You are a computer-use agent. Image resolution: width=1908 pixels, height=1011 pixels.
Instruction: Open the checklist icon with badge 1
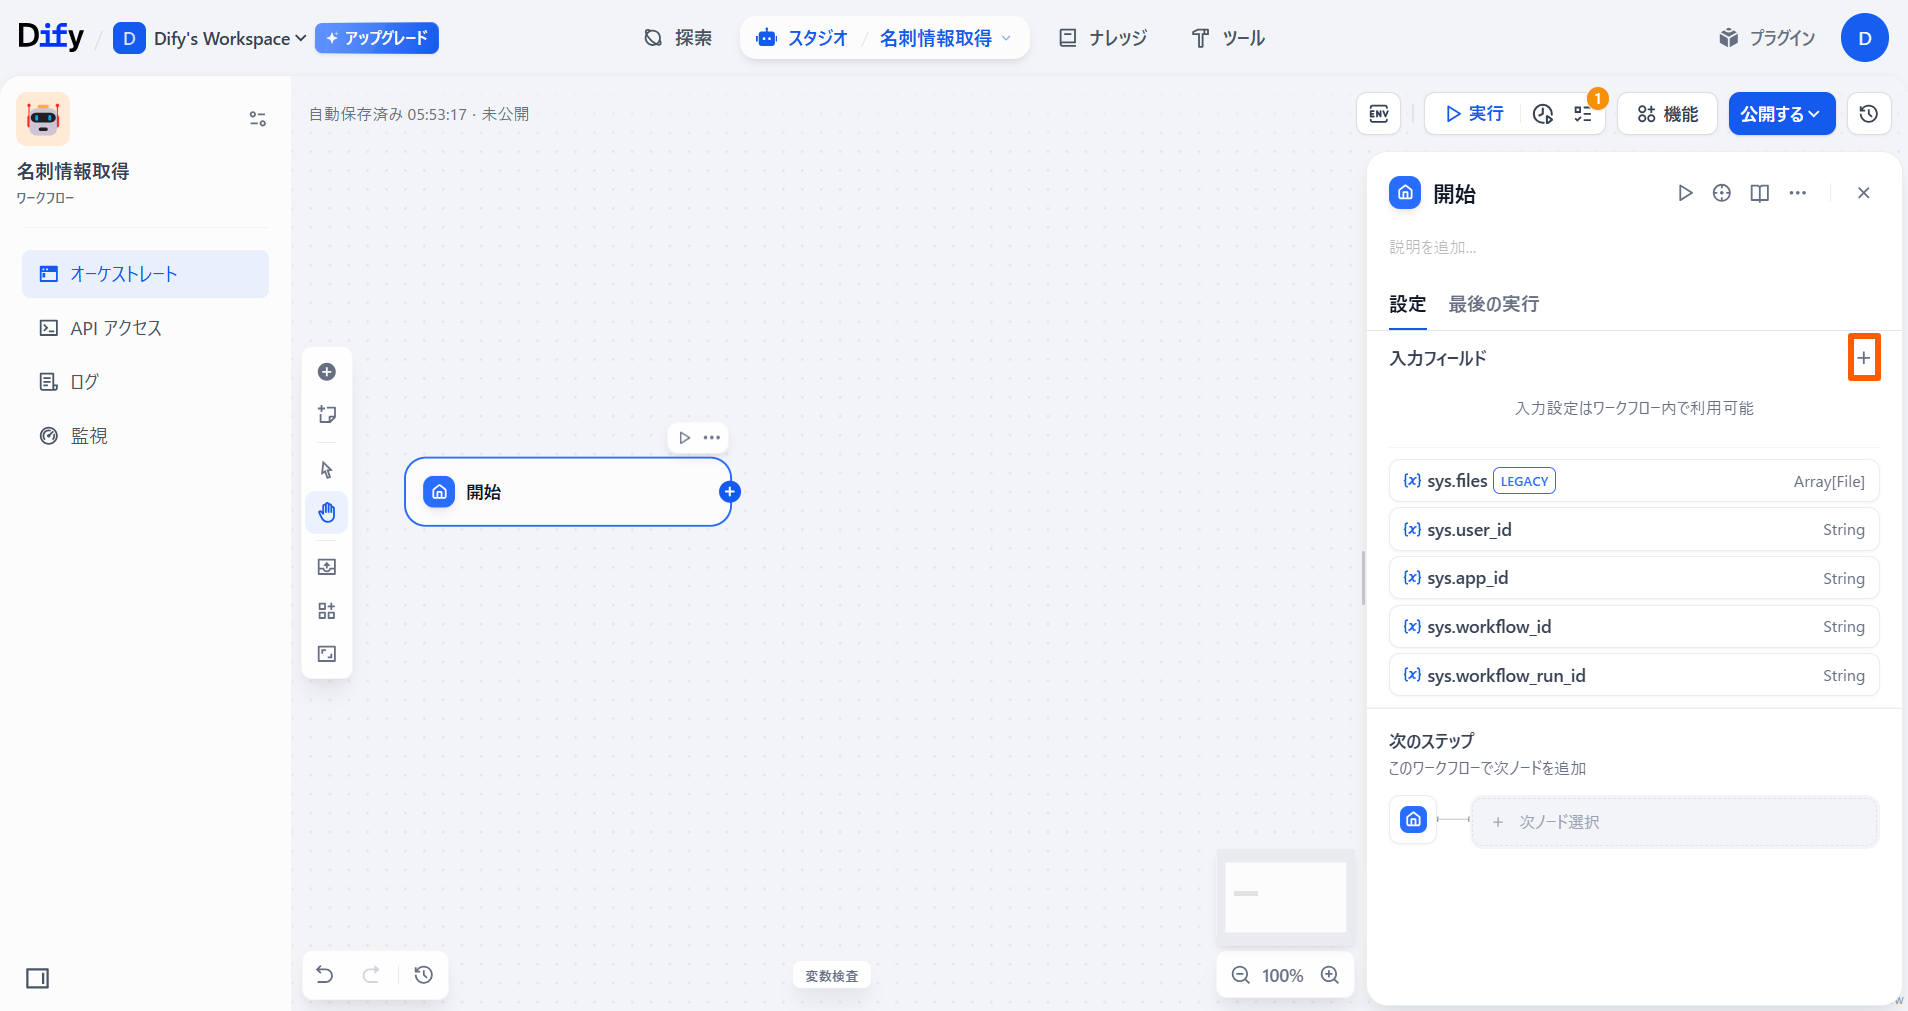click(1583, 114)
